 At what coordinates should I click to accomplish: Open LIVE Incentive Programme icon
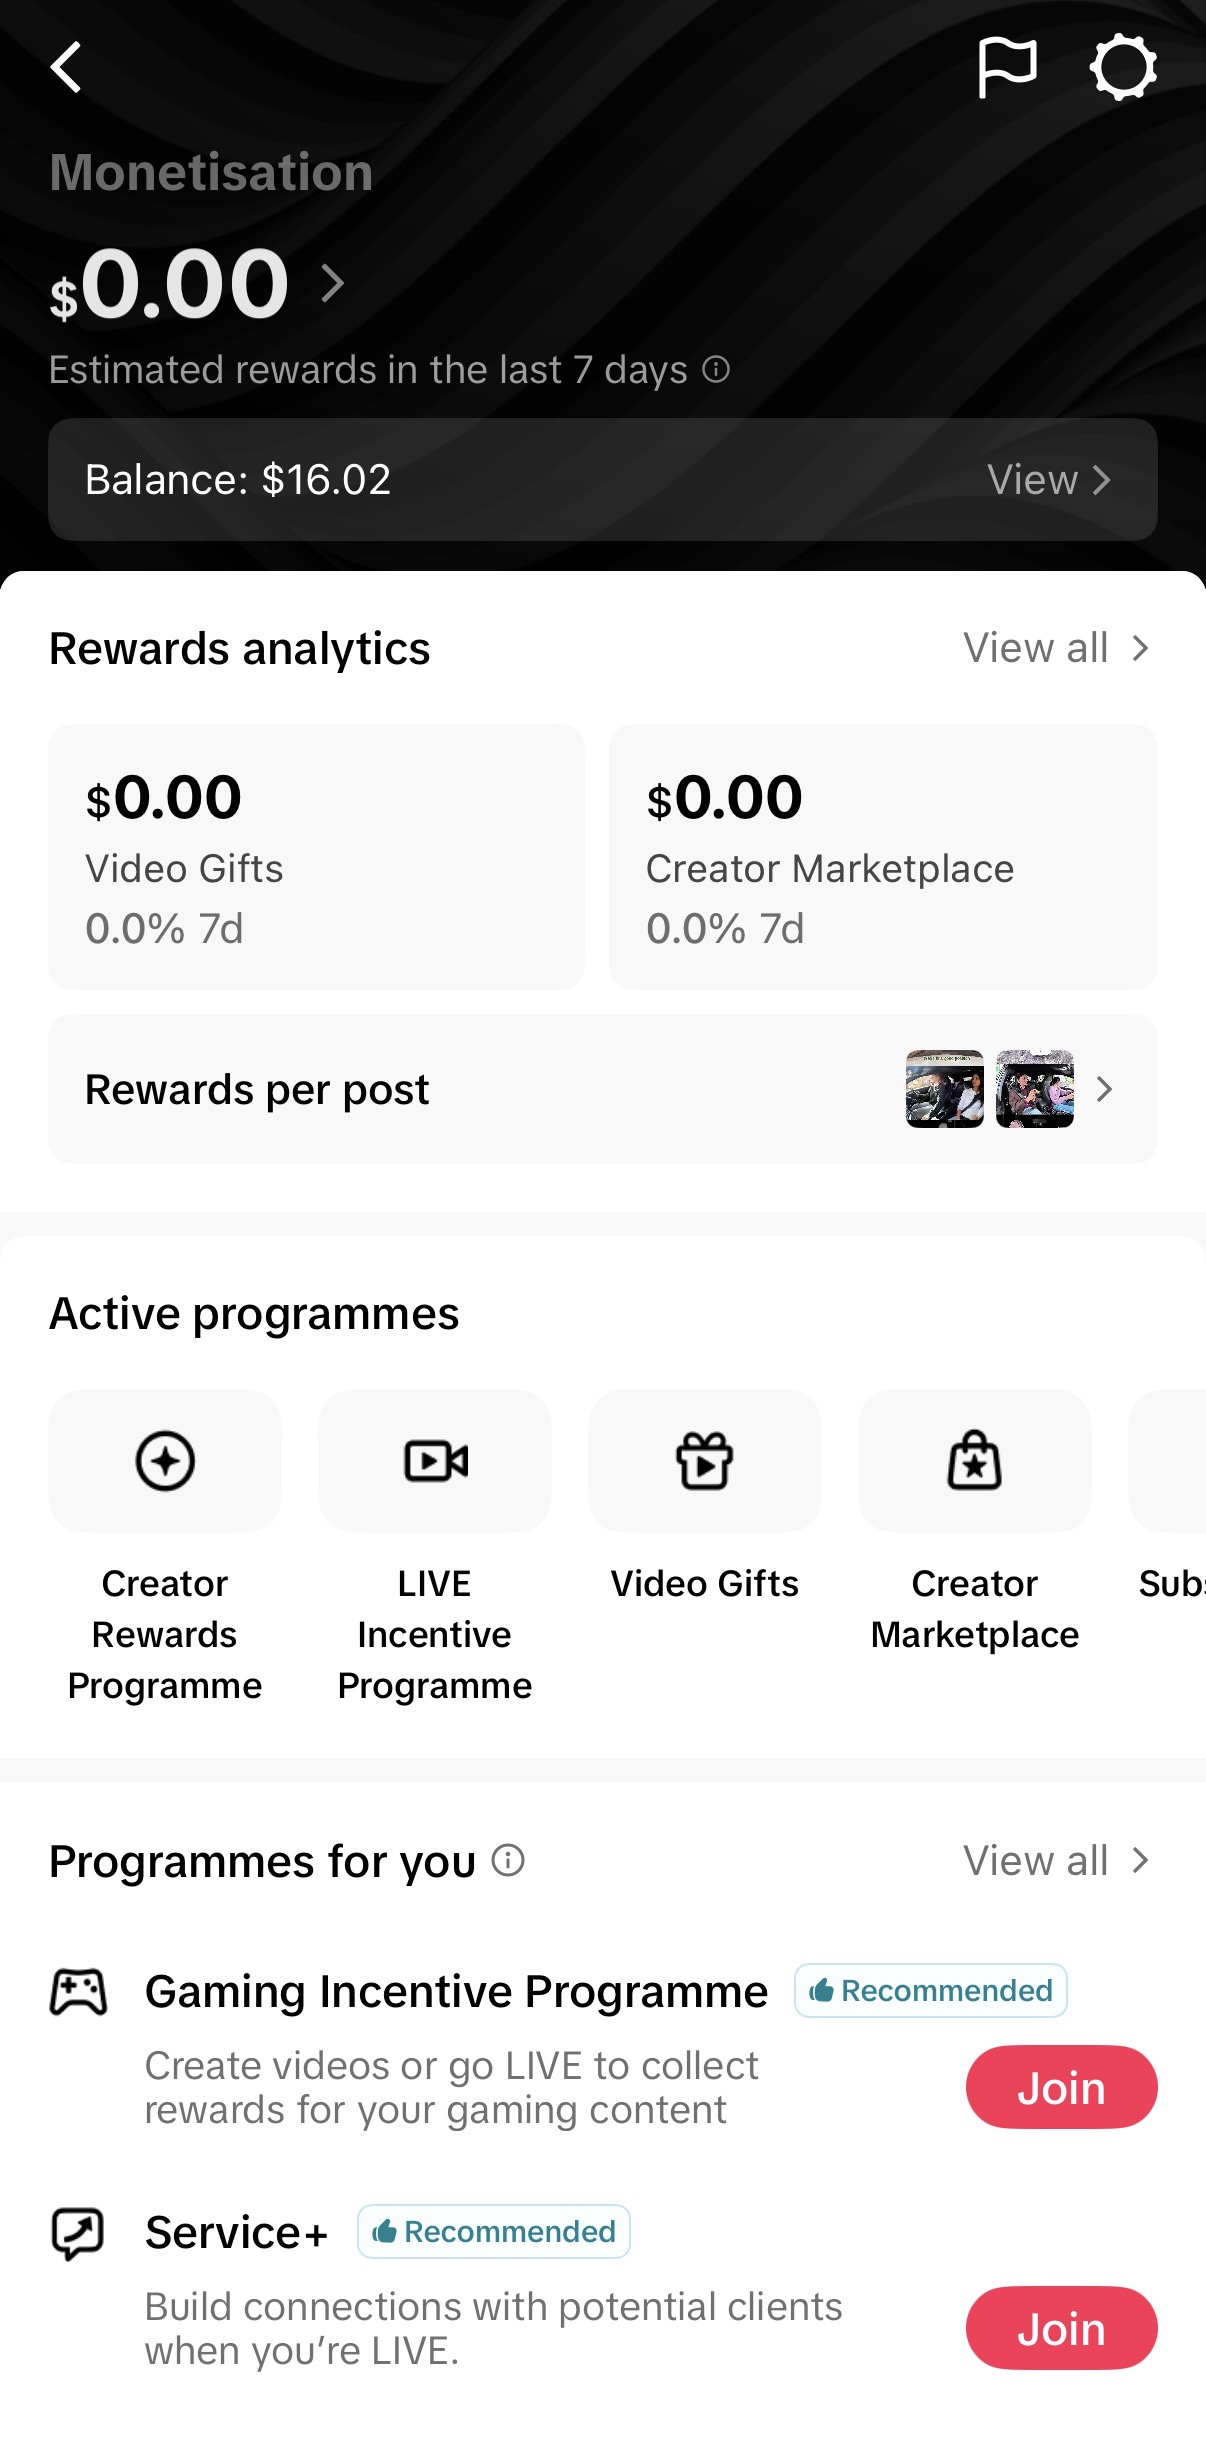click(435, 1460)
